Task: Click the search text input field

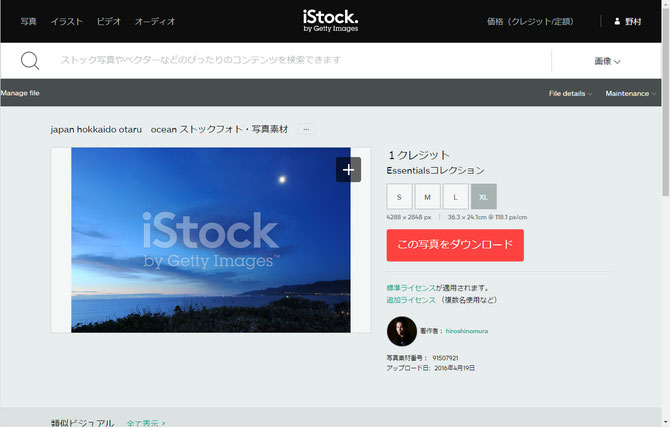Action: click(299, 60)
